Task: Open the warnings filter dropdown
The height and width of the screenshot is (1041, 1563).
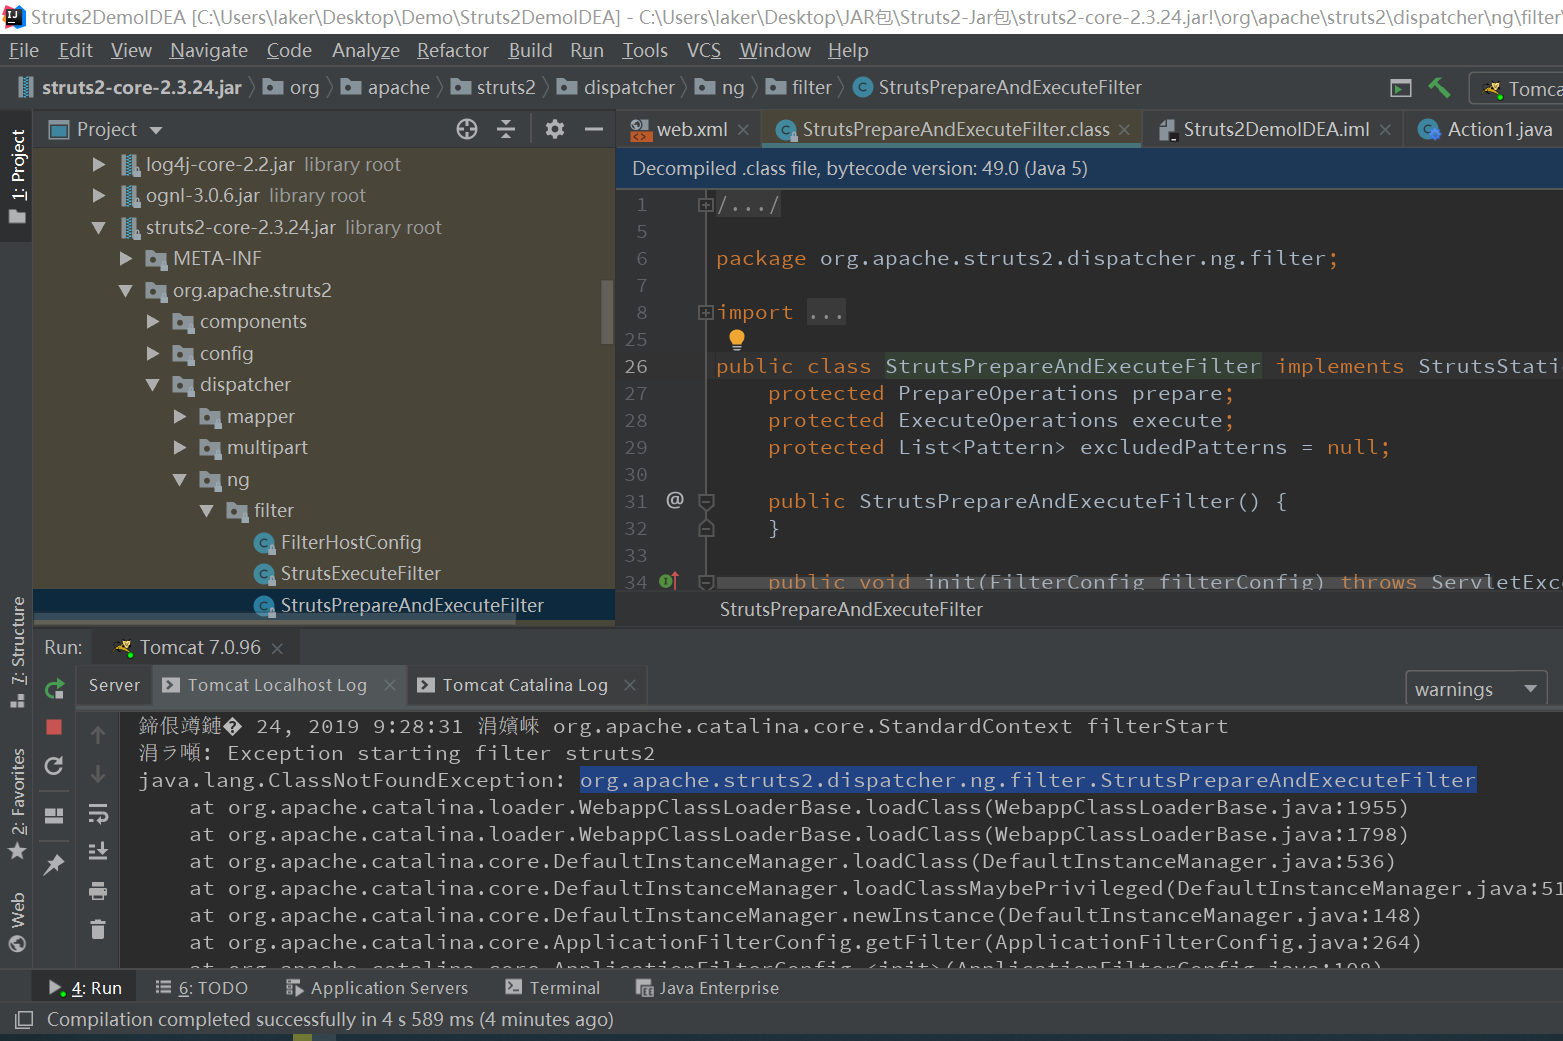Action: coord(1476,689)
